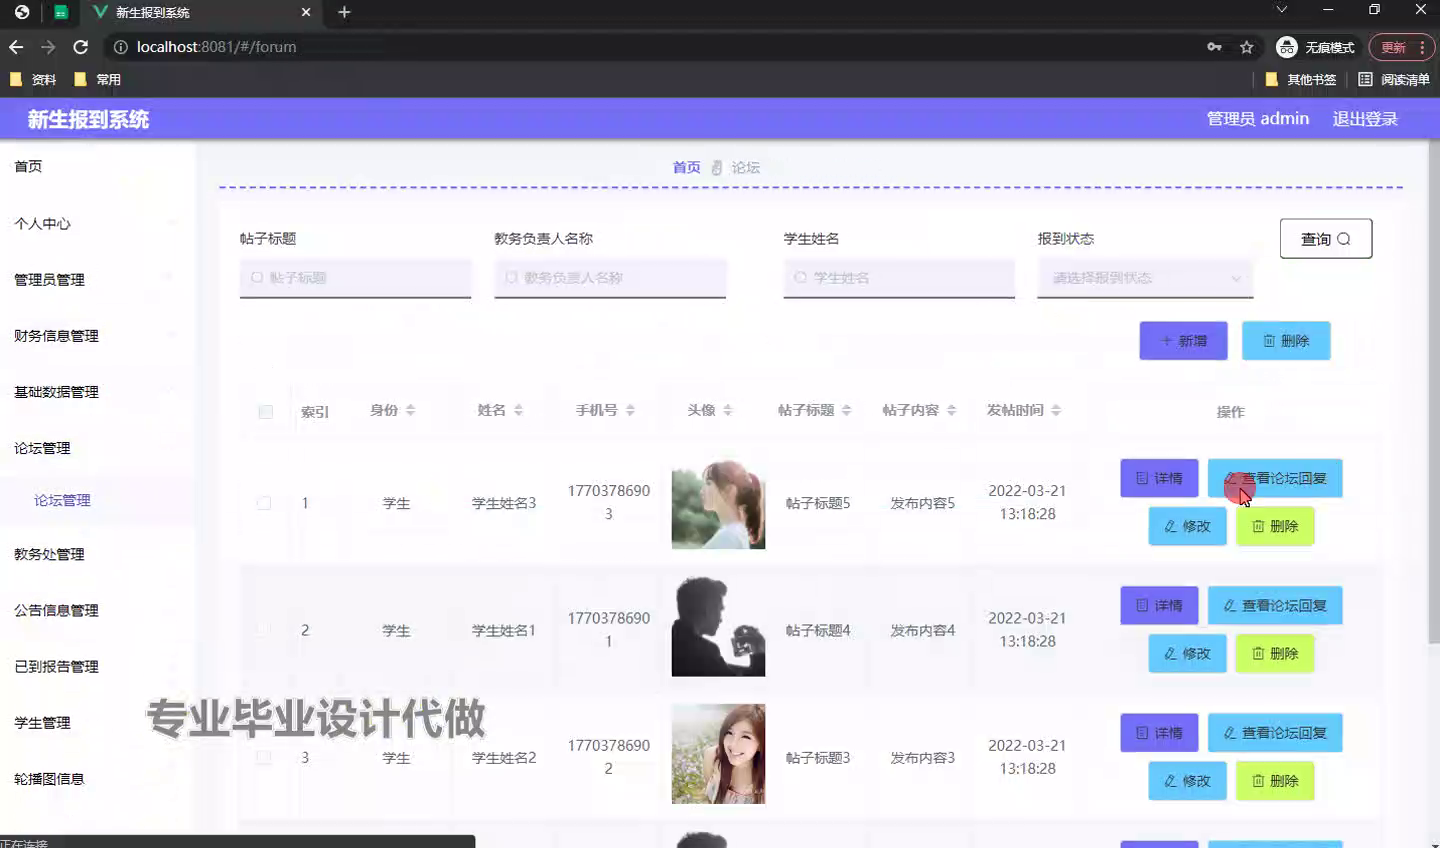Select the checkbox for row 学生姓名2
This screenshot has width=1440, height=848.
point(264,758)
